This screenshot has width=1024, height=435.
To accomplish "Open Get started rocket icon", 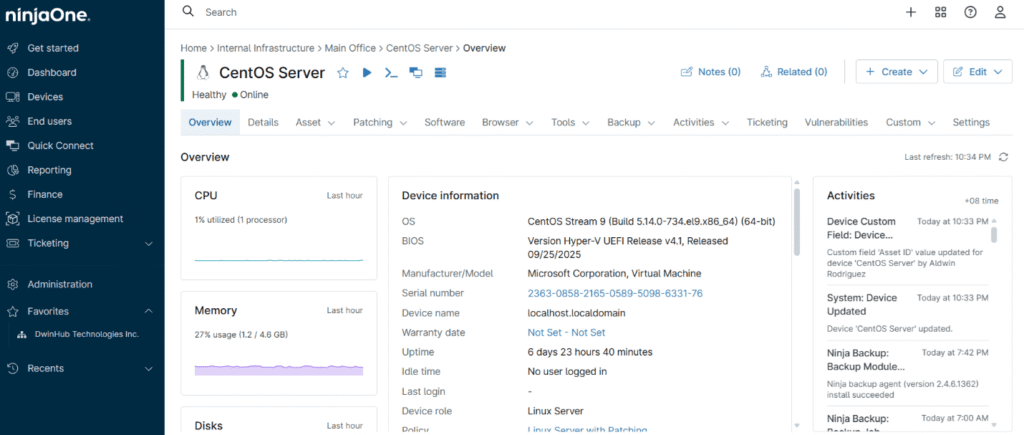I will (12, 48).
